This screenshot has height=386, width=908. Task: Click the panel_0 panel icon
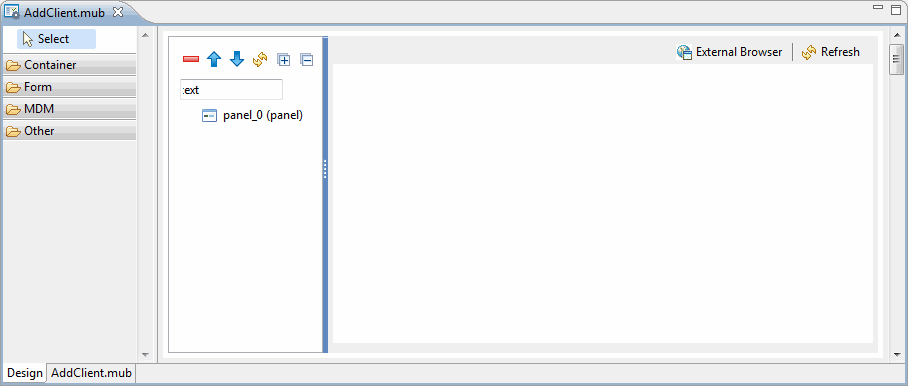click(x=210, y=115)
